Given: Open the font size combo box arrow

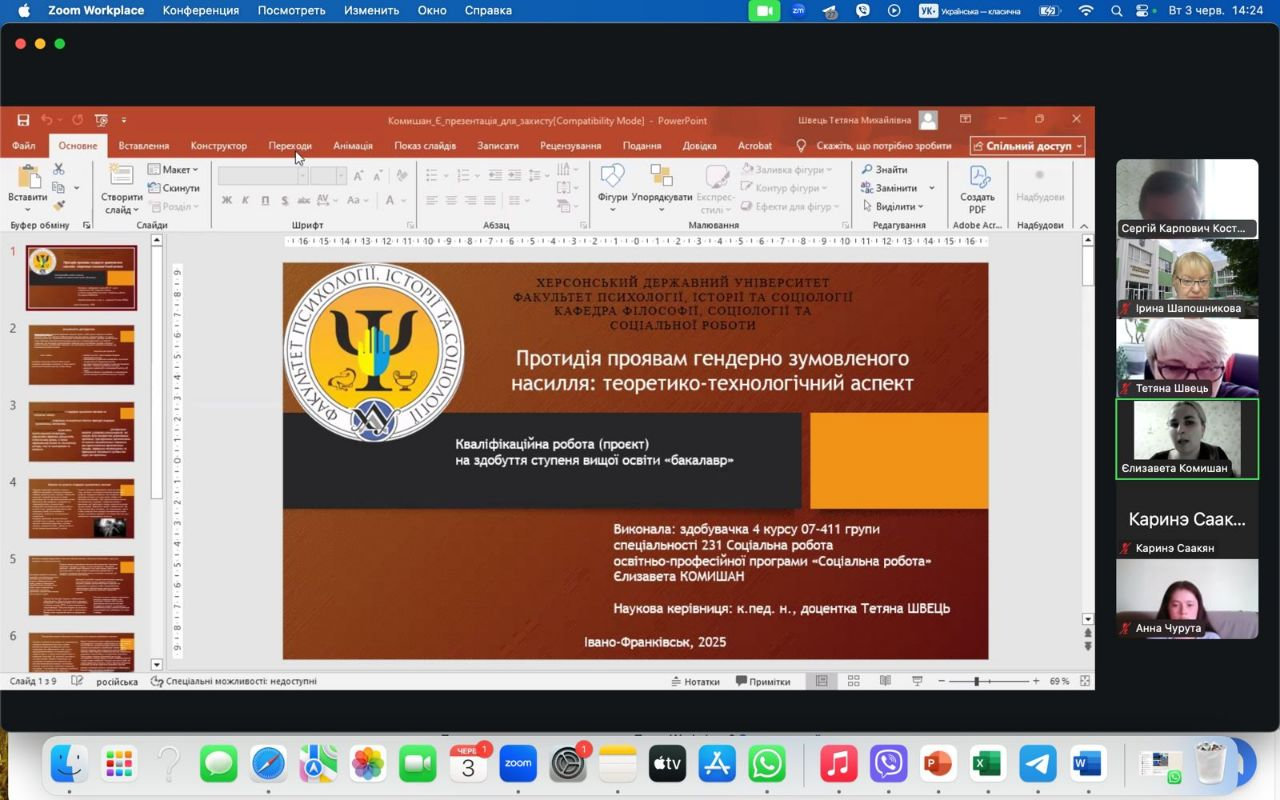Looking at the screenshot, I should (340, 176).
